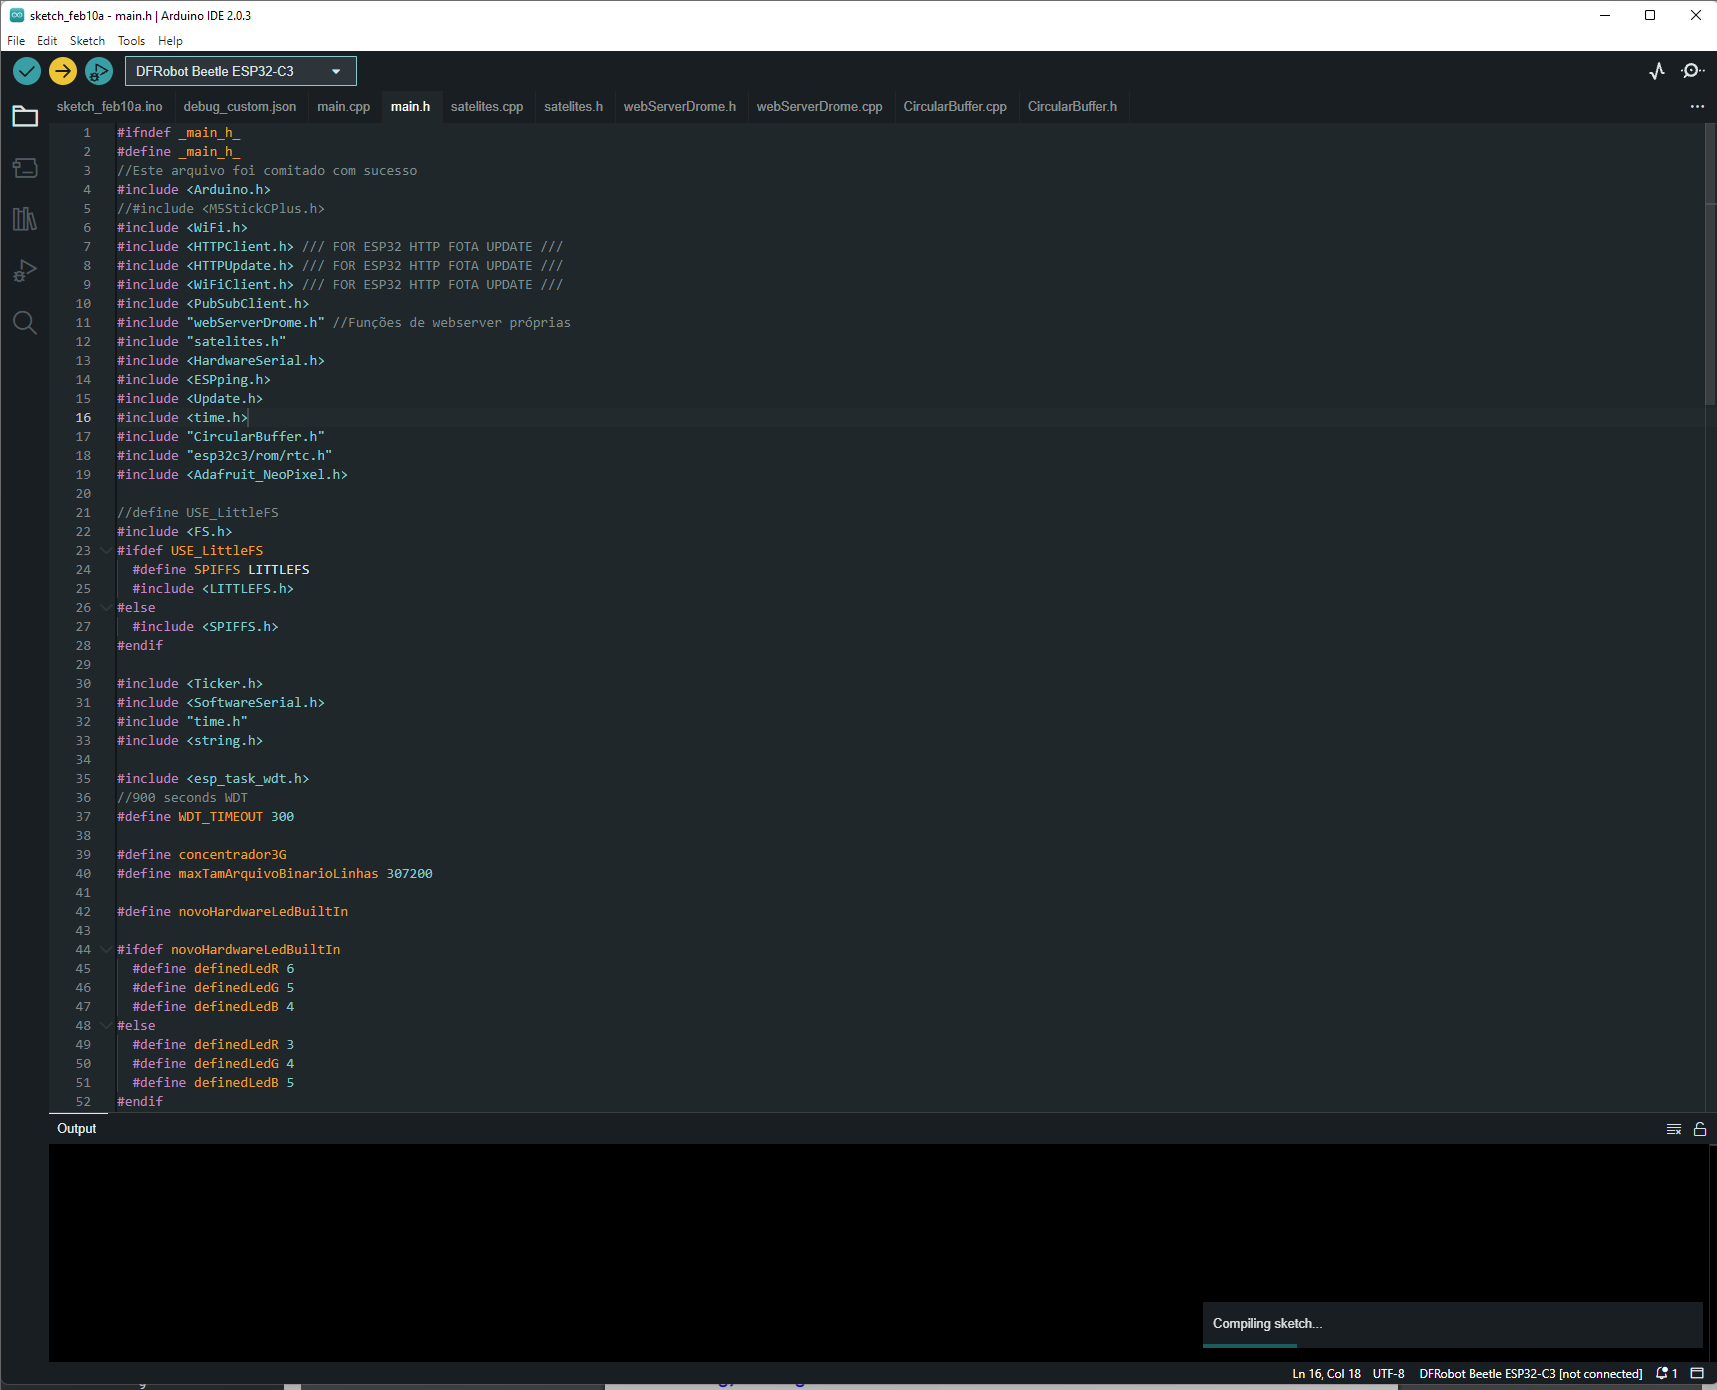Open the Serial Plotter icon

[x=1657, y=71]
